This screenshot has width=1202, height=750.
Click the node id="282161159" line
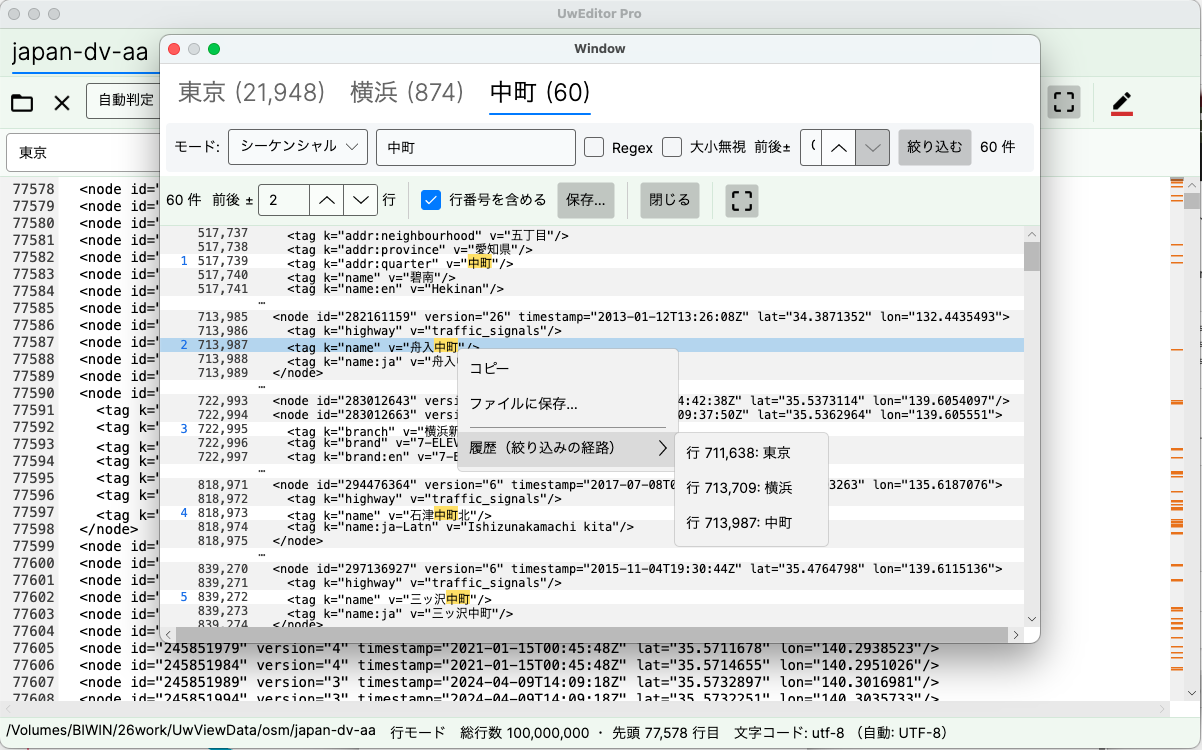click(x=591, y=317)
